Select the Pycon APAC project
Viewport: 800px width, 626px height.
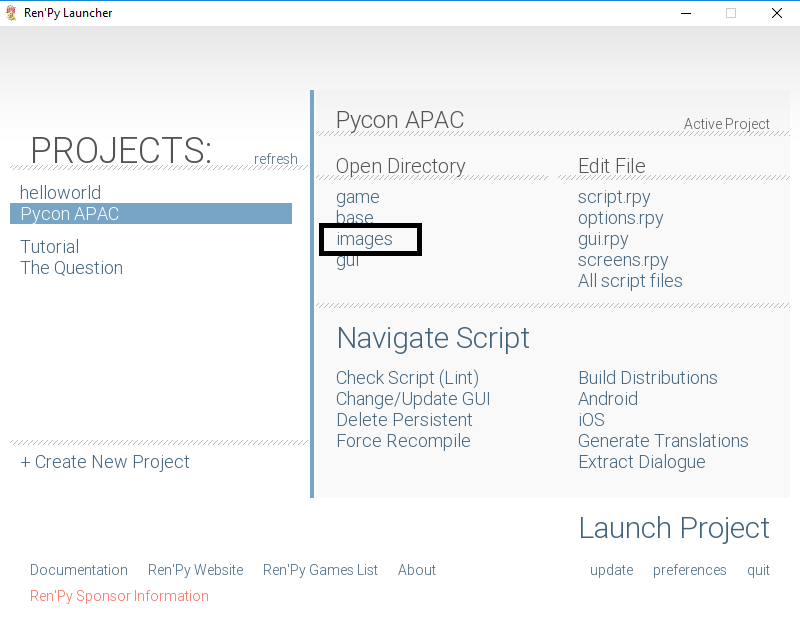151,214
